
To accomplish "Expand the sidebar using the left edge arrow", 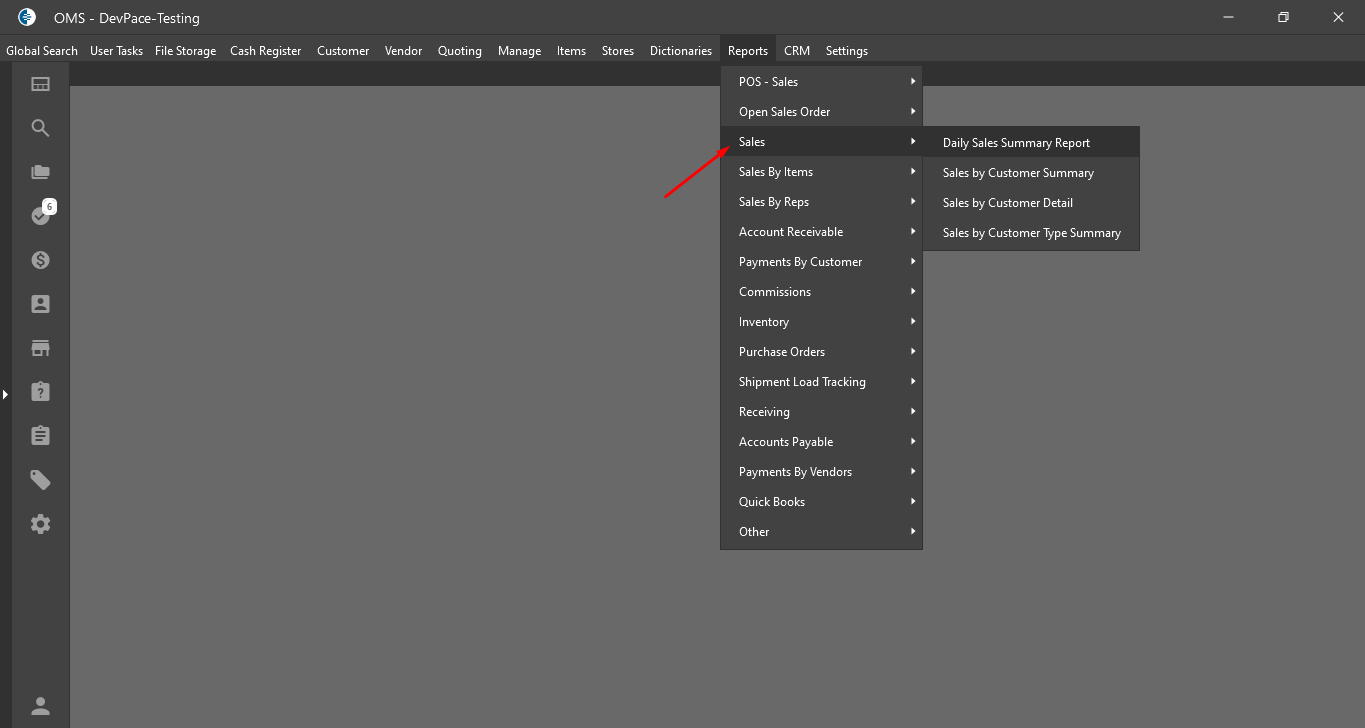I will coord(5,395).
